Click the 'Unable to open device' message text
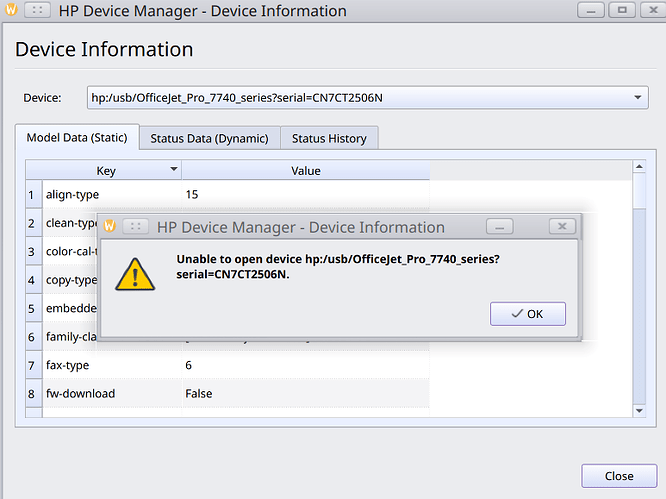666x499 pixels. [x=338, y=267]
